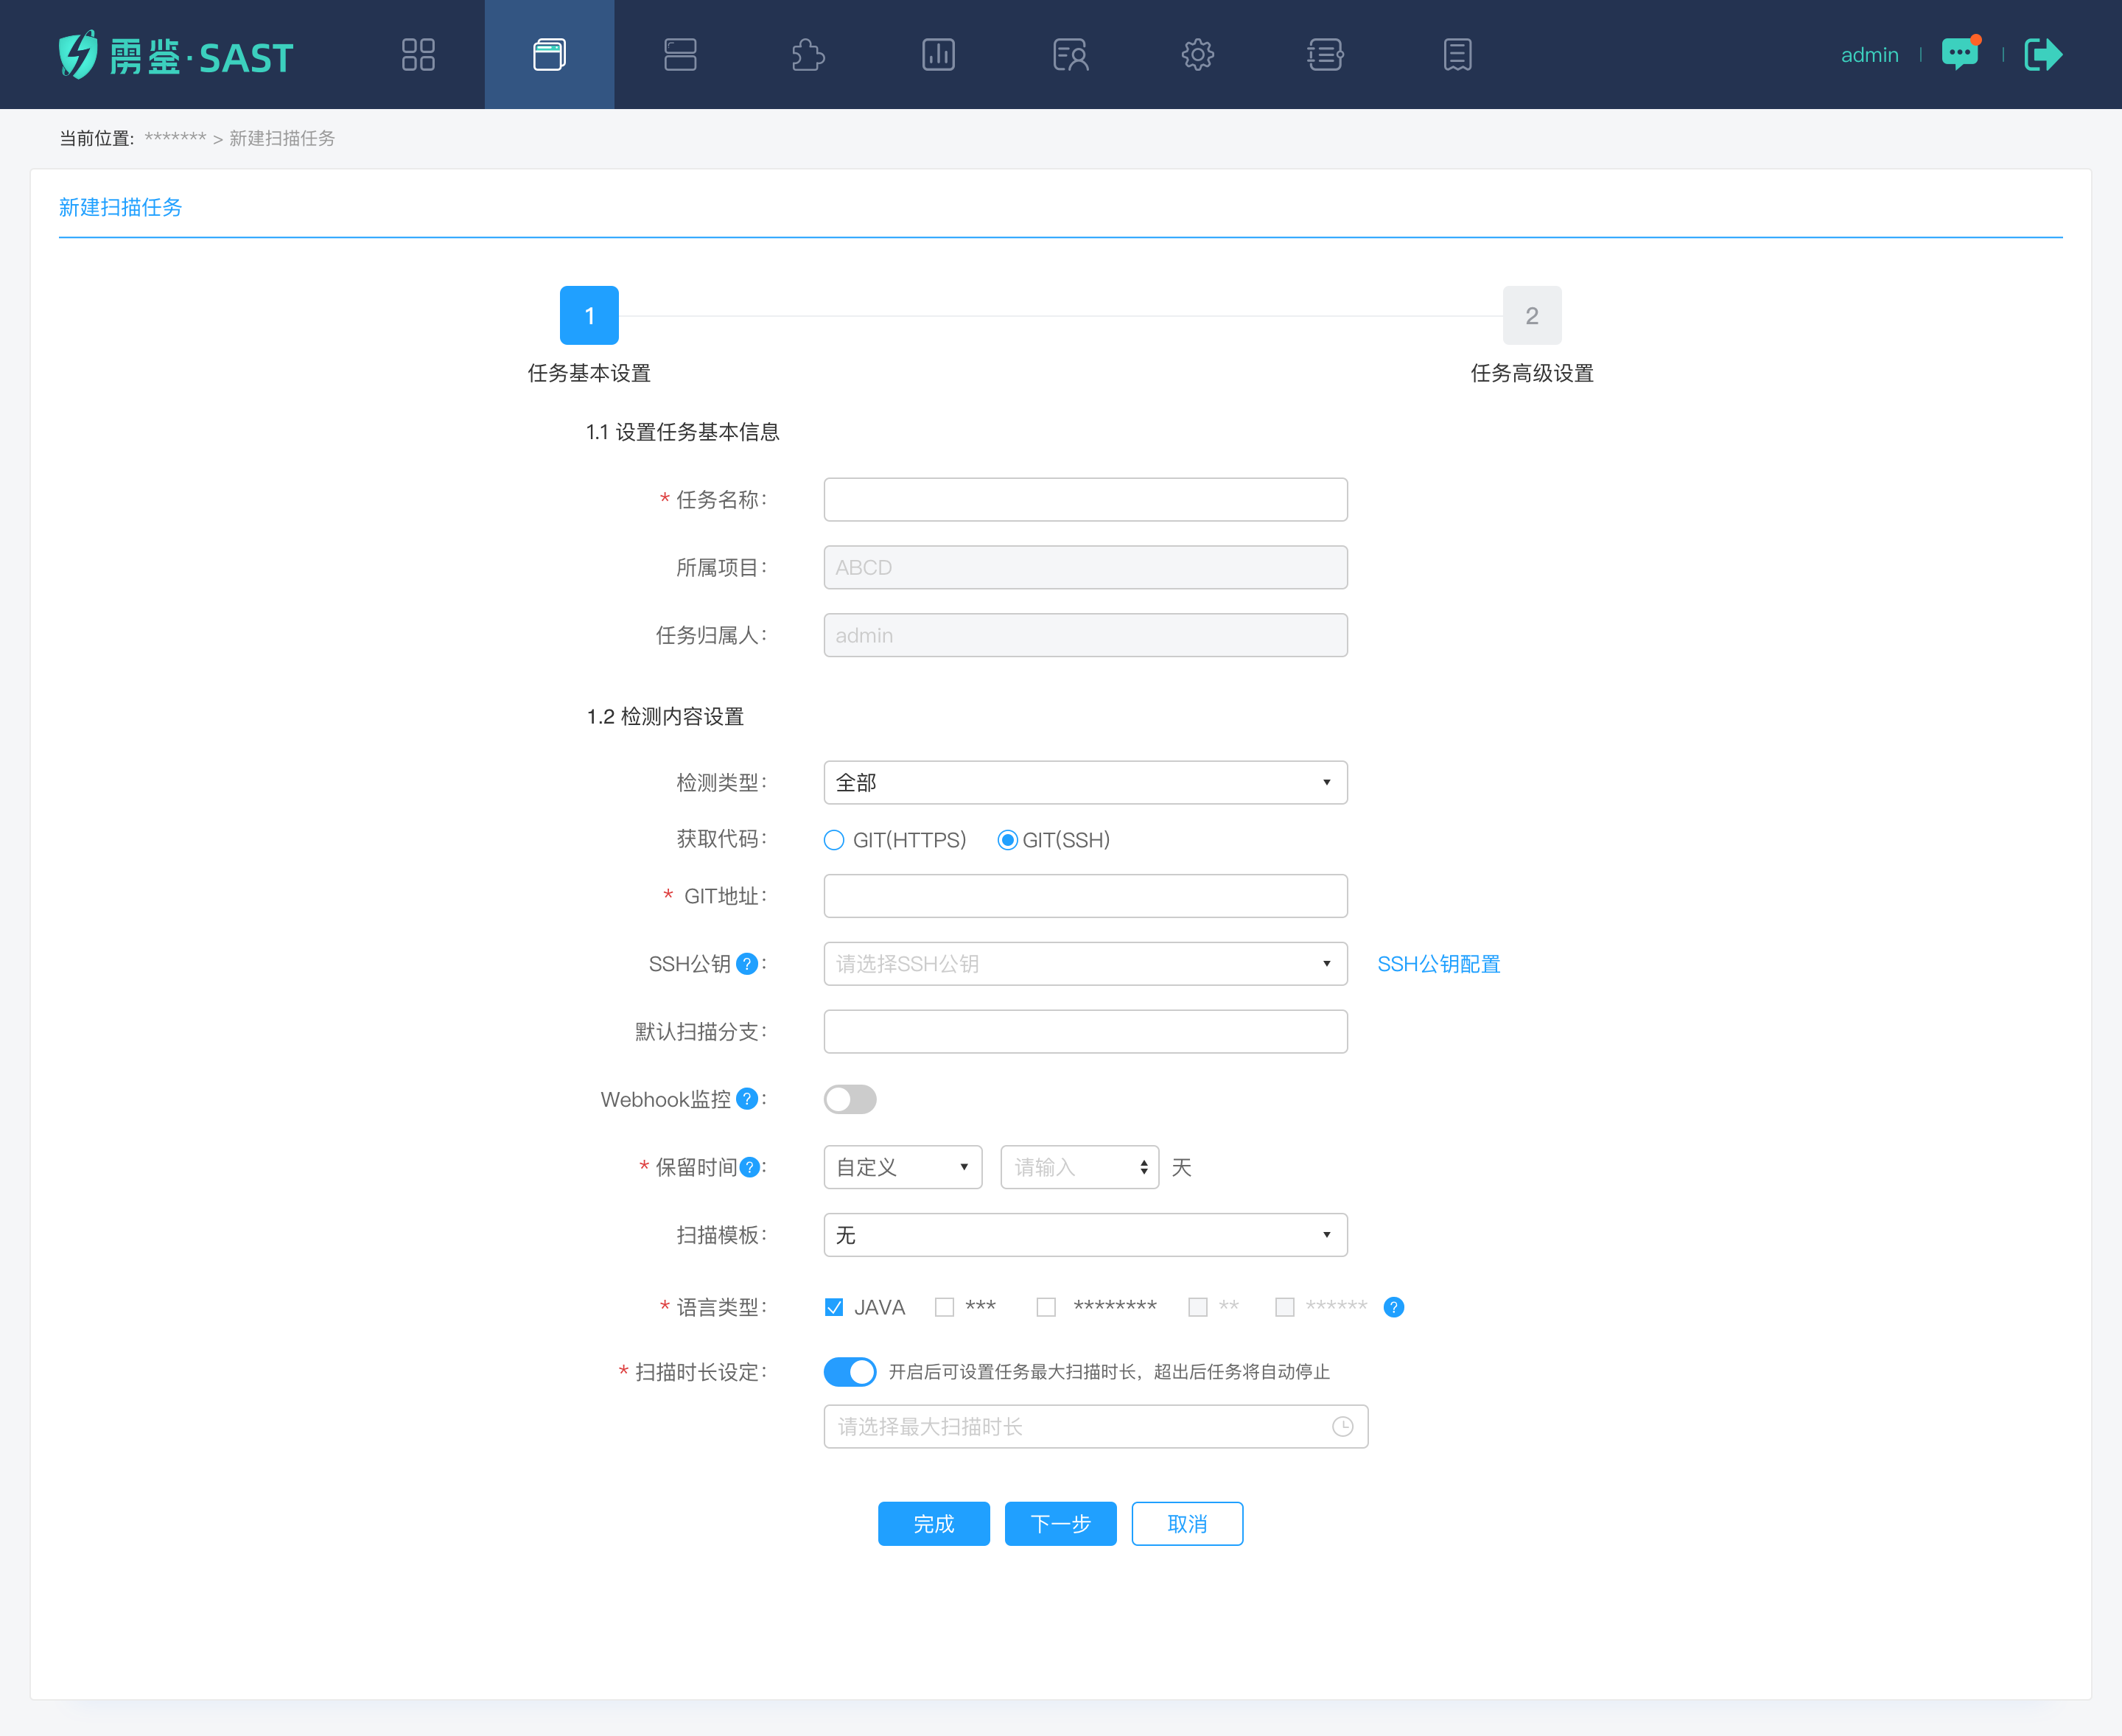Open the bar chart statistics icon
Screen dimensions: 2122x1736
coord(938,54)
